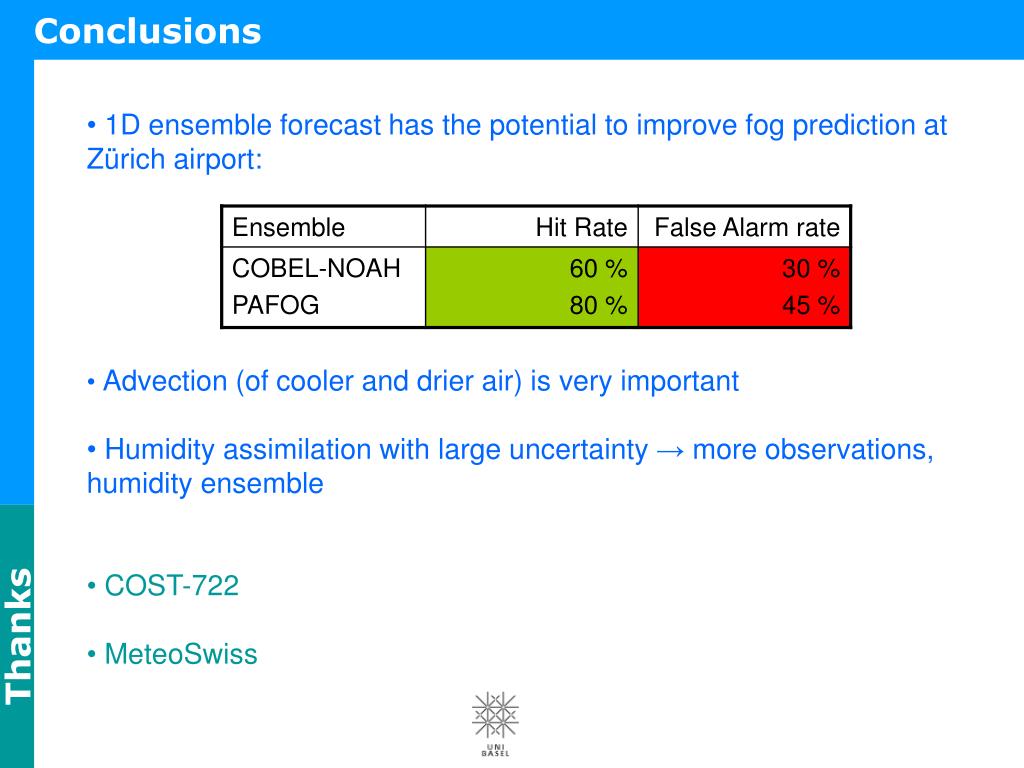Click the False Alarm rate column header

click(x=746, y=227)
